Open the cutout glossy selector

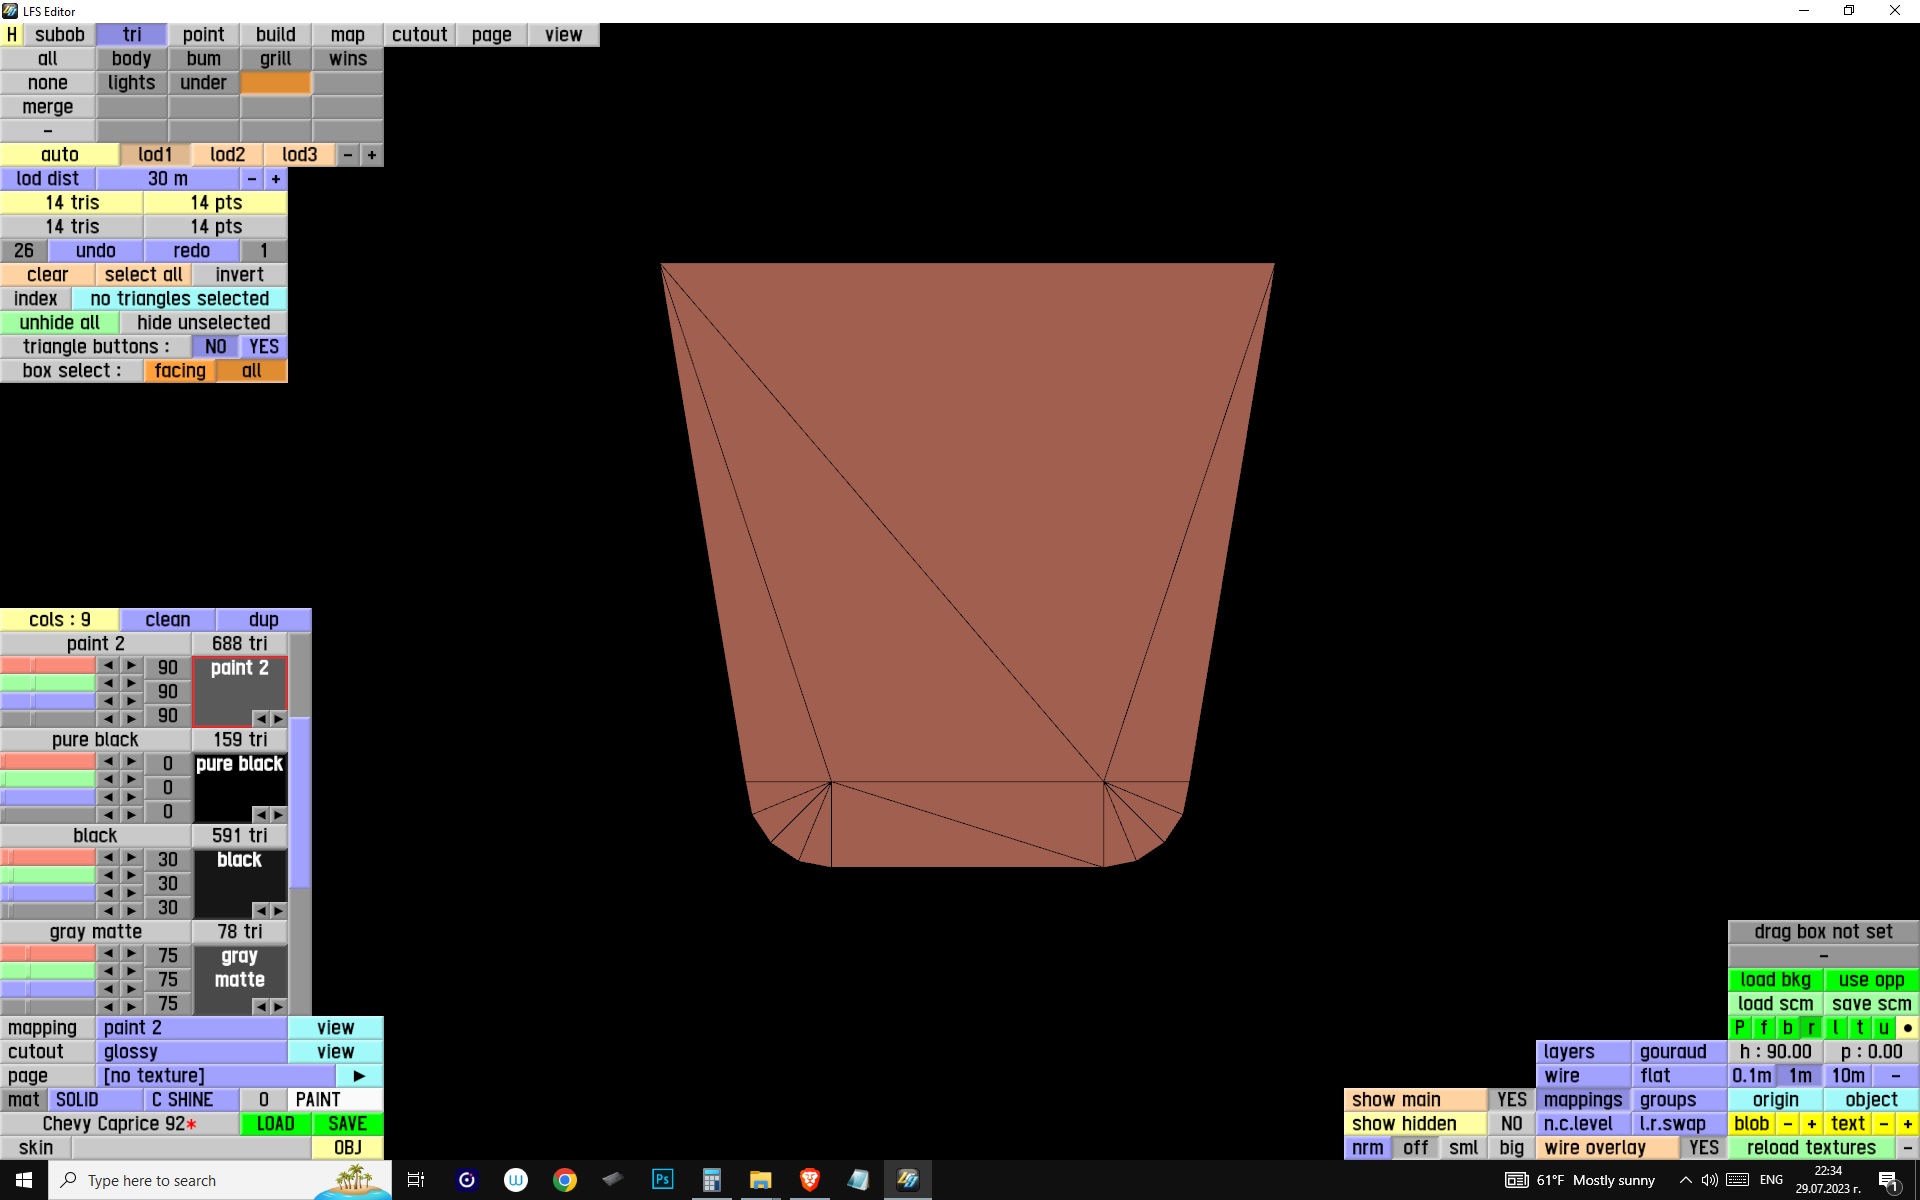click(192, 1052)
